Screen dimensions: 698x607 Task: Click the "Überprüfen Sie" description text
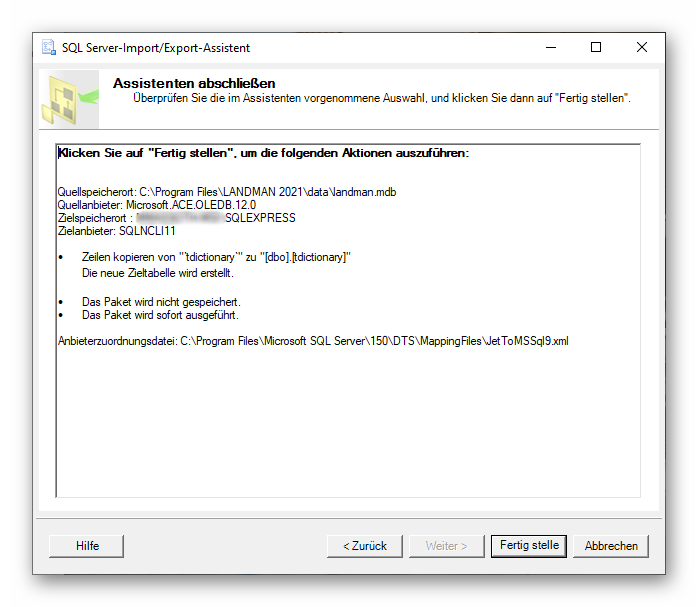[x=381, y=98]
